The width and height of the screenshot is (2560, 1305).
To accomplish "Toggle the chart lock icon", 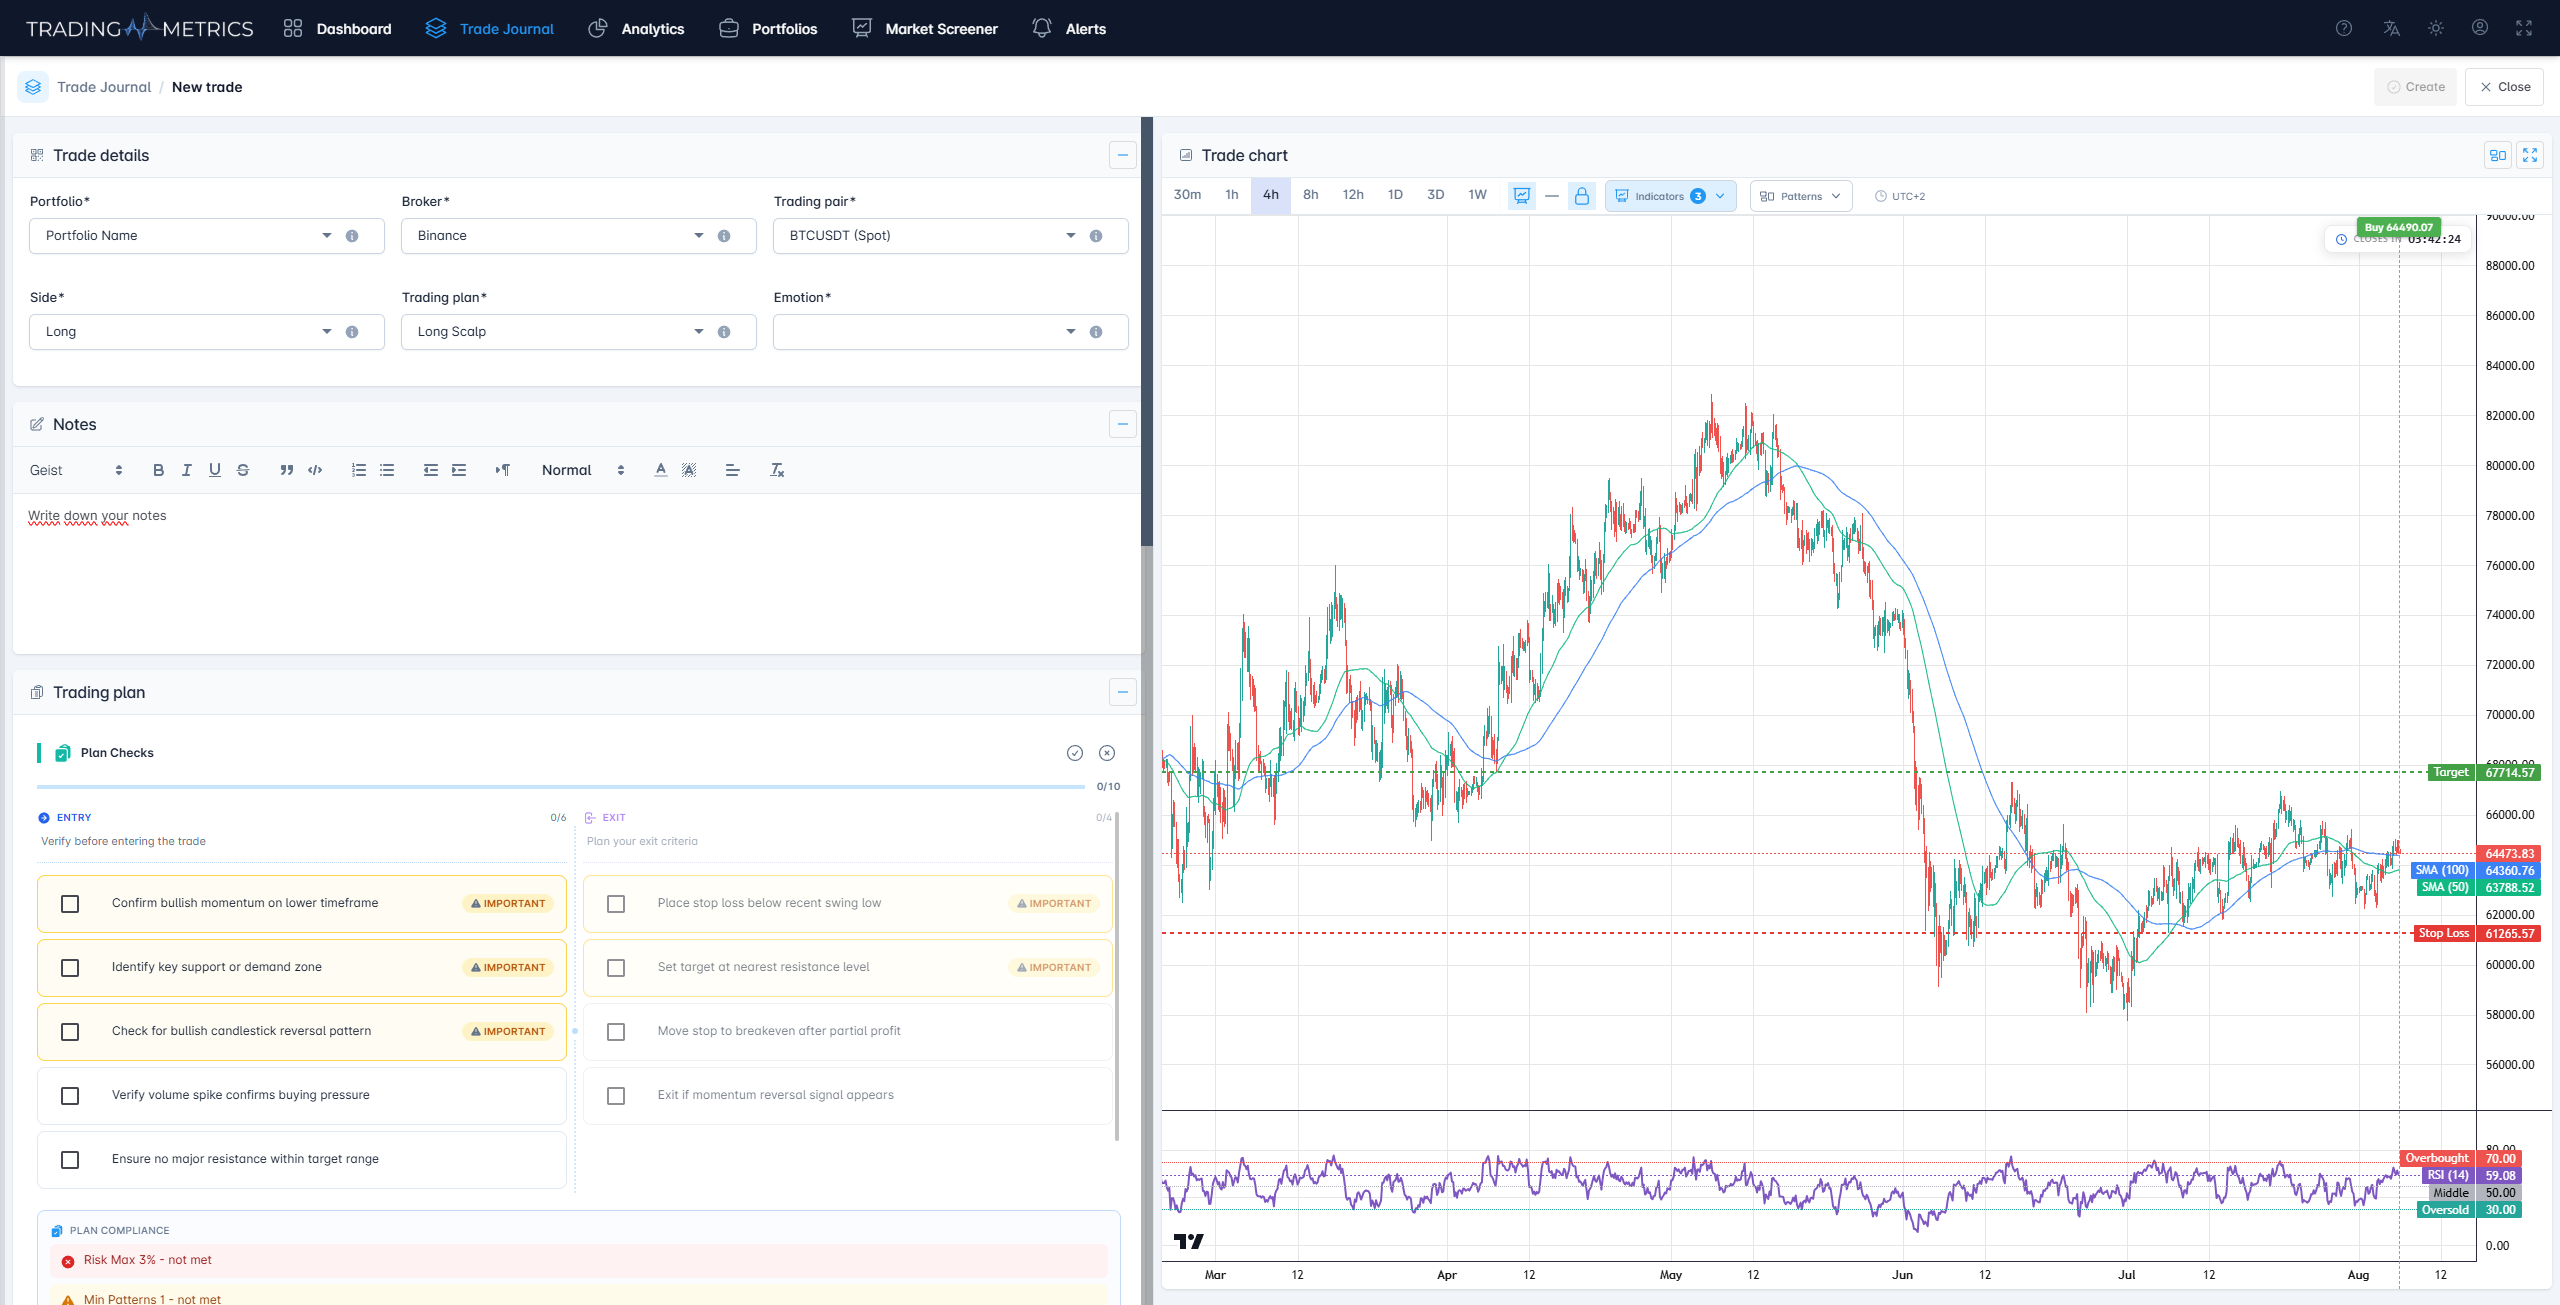I will 1582,196.
